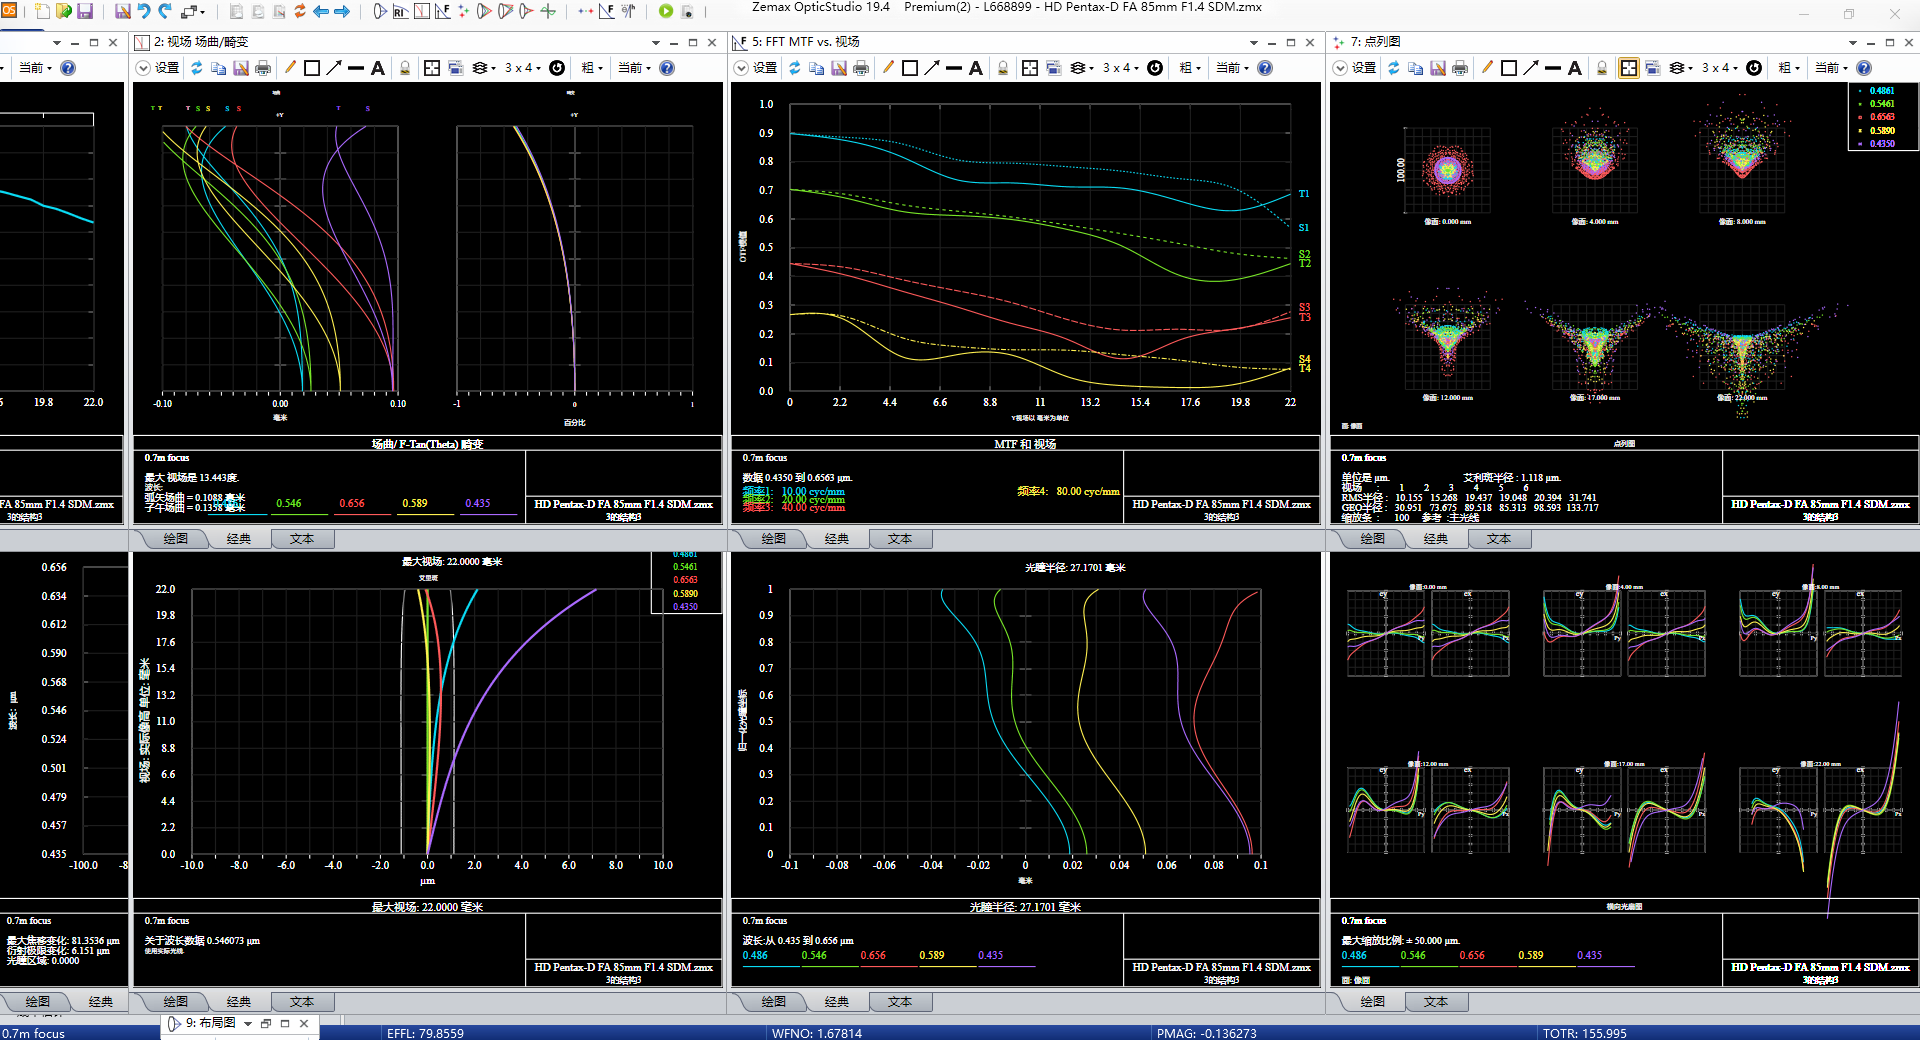Print the spot diagram window
The height and width of the screenshot is (1040, 1920).
coord(1460,68)
